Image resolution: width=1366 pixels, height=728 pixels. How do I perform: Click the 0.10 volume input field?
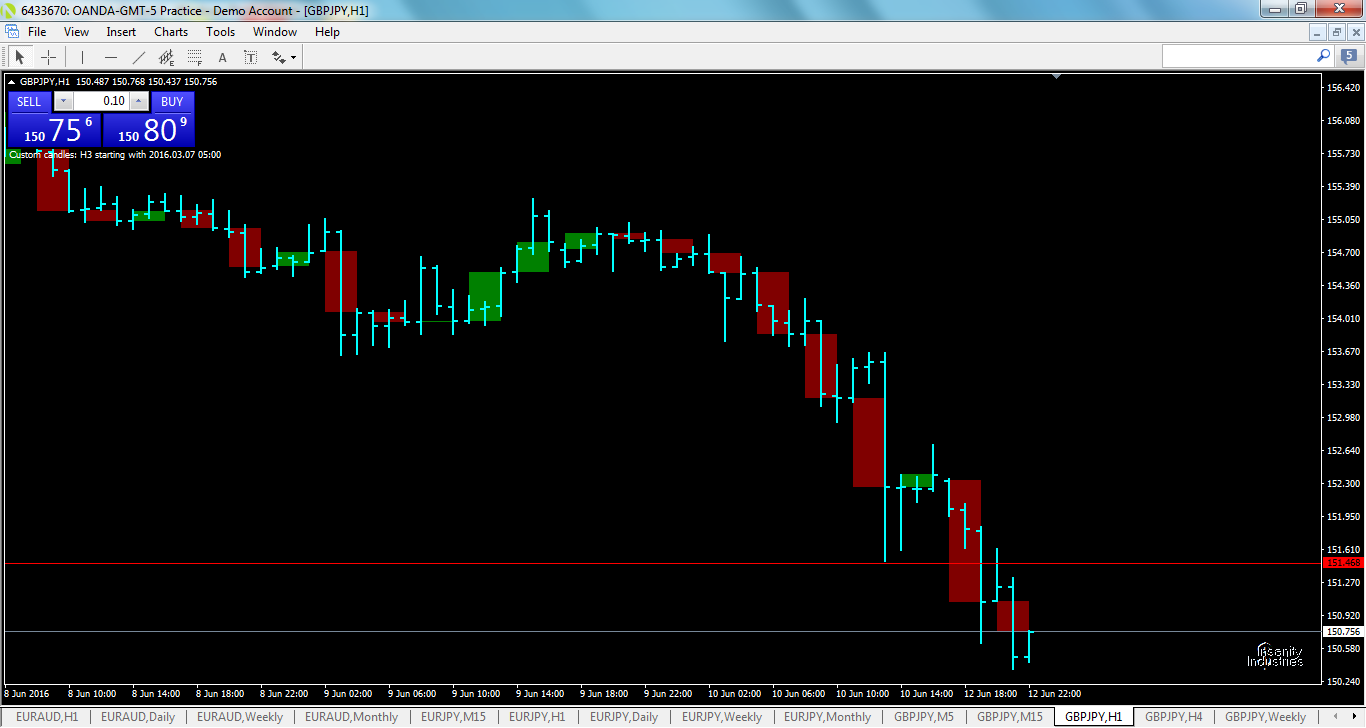(101, 101)
